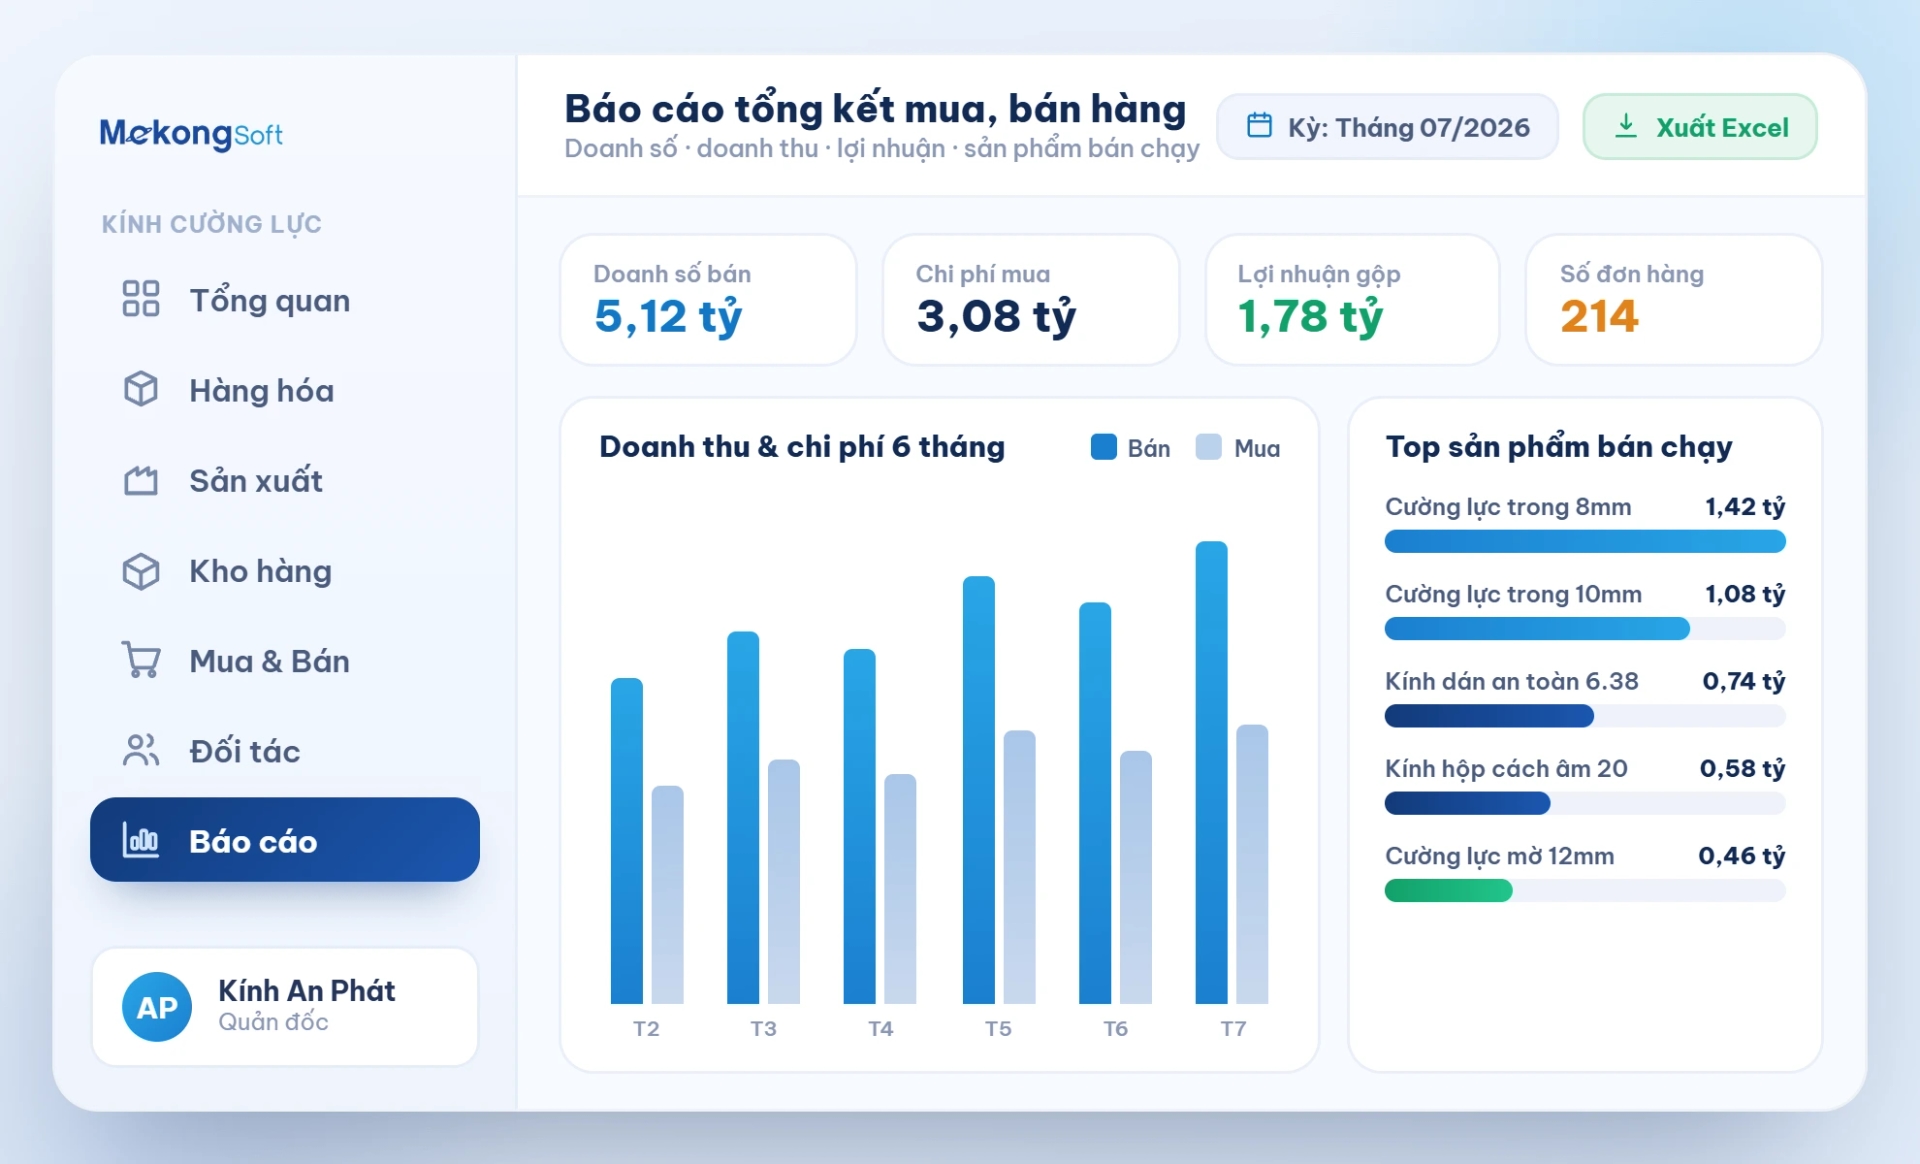
Task: Click the Top sản phẩm bán chạy heading
Action: [x=1559, y=447]
